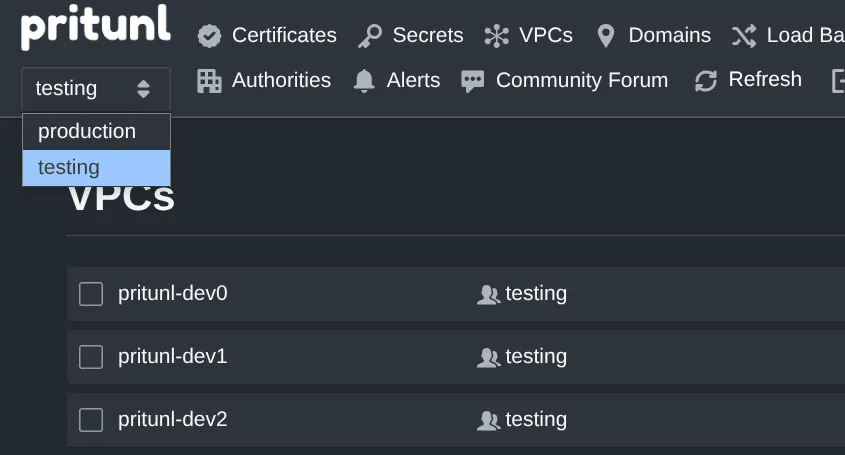Click the pritunl-dev2 name
The image size is (845, 455).
pos(172,419)
